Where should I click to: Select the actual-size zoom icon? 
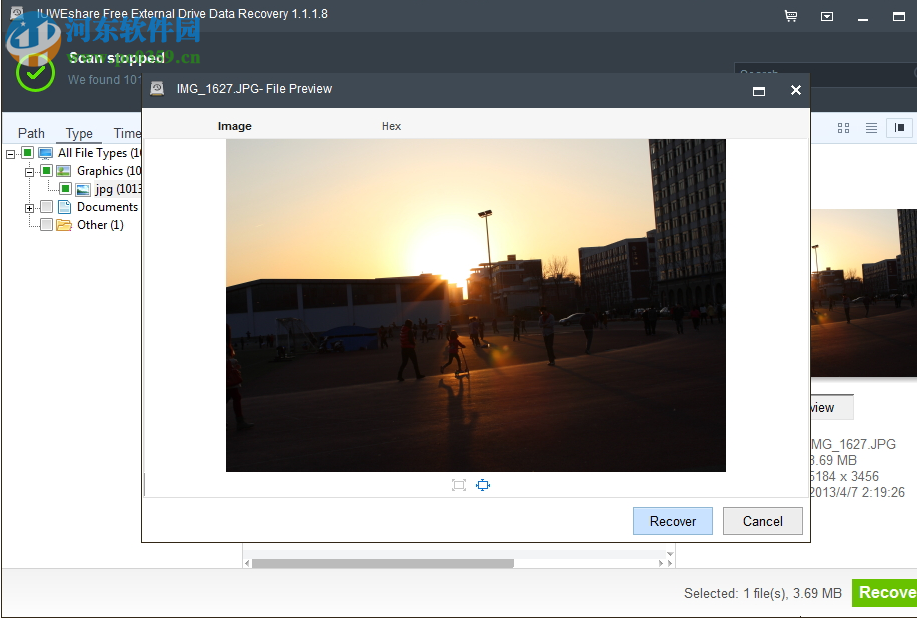pyautogui.click(x=484, y=485)
